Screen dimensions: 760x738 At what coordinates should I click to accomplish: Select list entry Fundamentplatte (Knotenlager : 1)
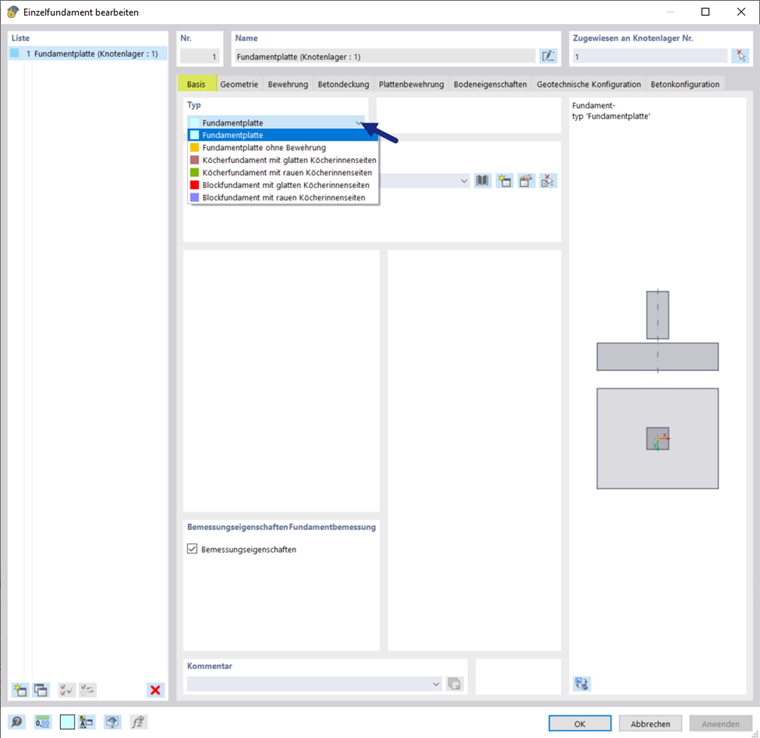tap(88, 53)
